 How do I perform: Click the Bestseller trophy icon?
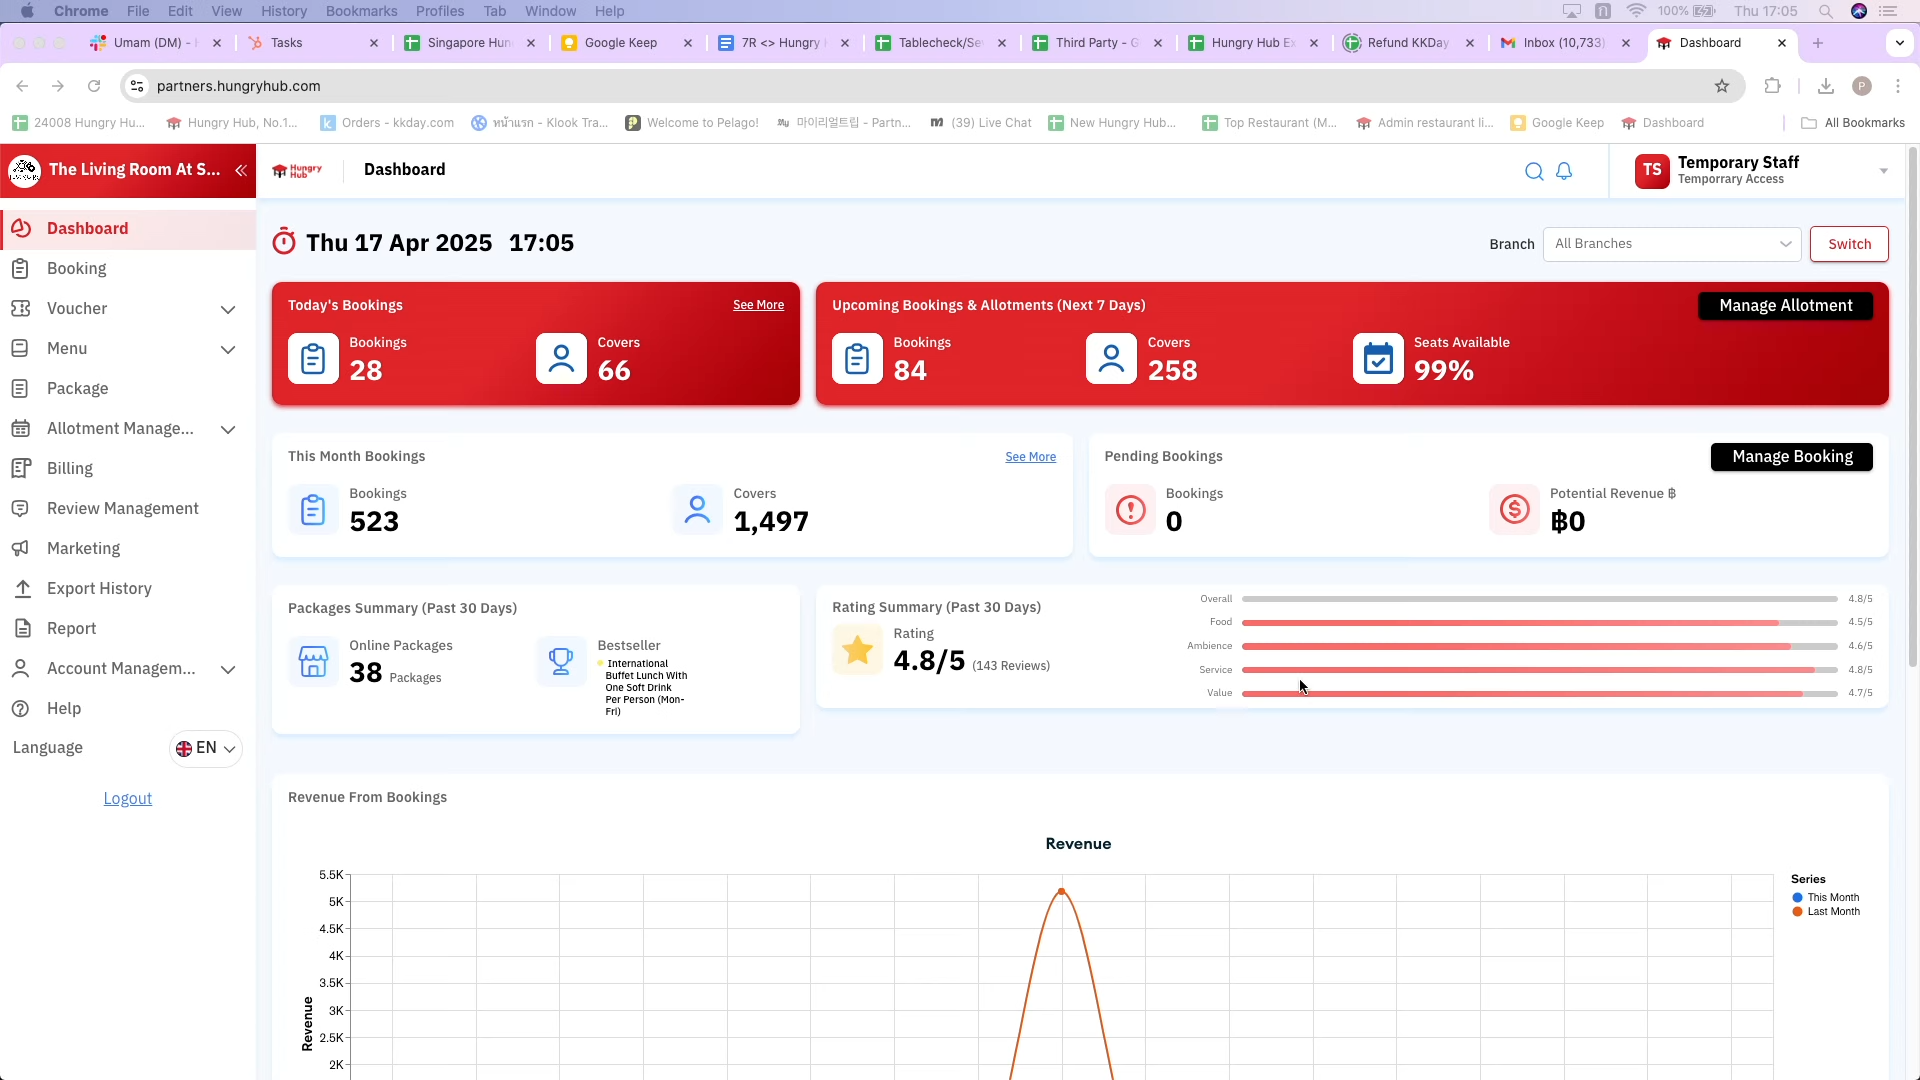(561, 661)
